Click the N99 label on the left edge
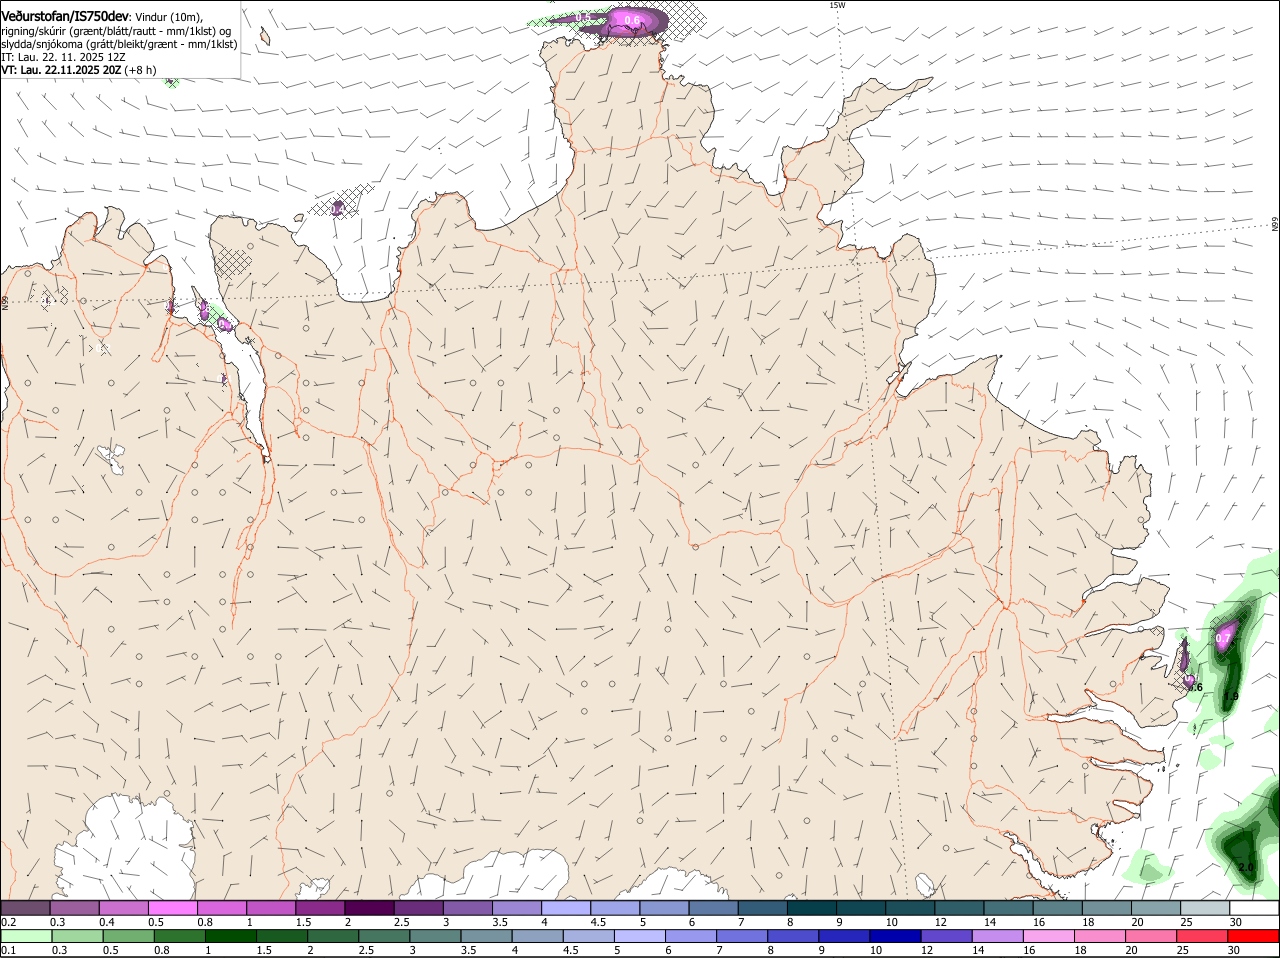Screen dimensions: 1280x958 point(5,302)
